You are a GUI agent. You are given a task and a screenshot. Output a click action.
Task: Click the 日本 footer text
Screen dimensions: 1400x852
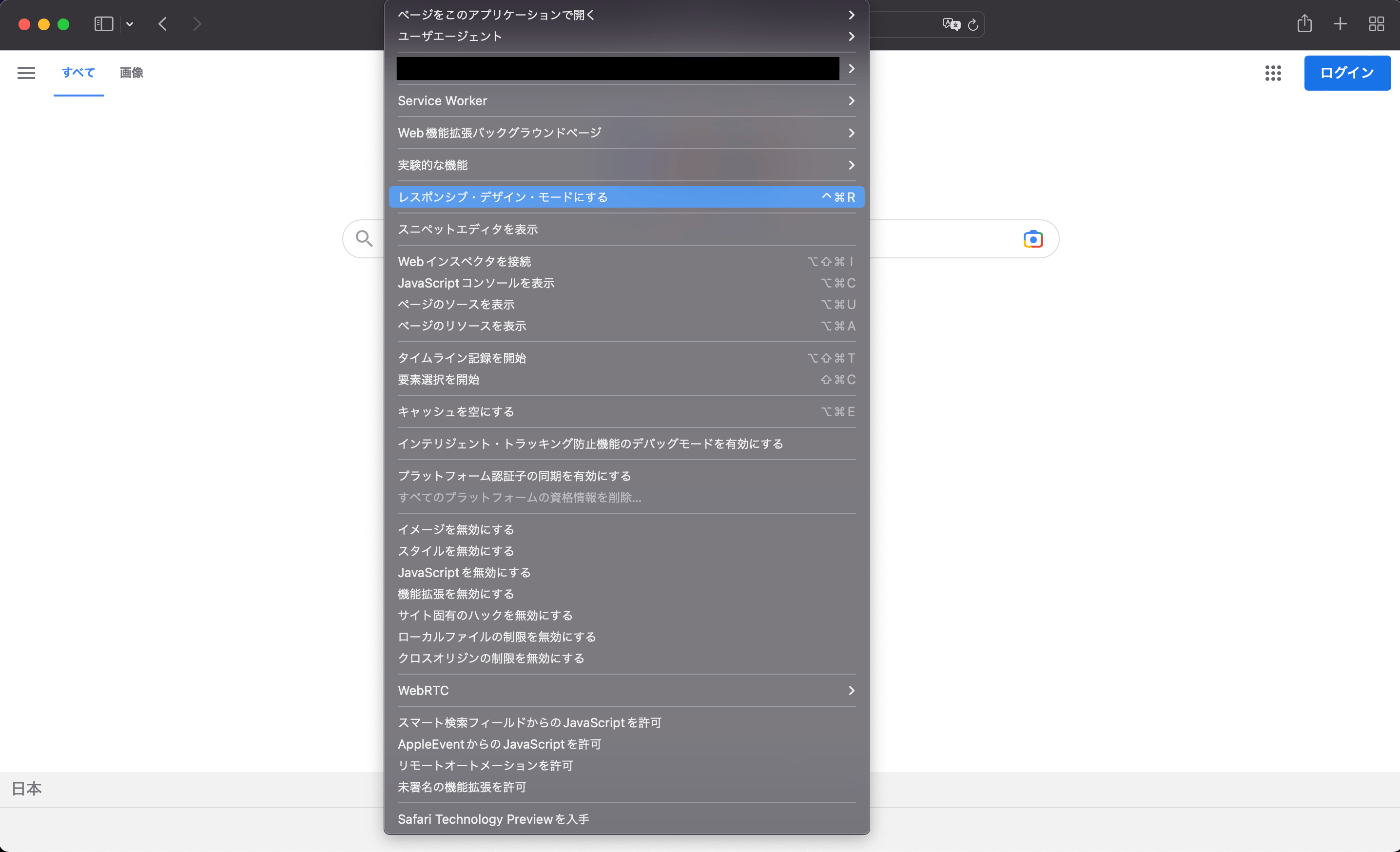[27, 789]
